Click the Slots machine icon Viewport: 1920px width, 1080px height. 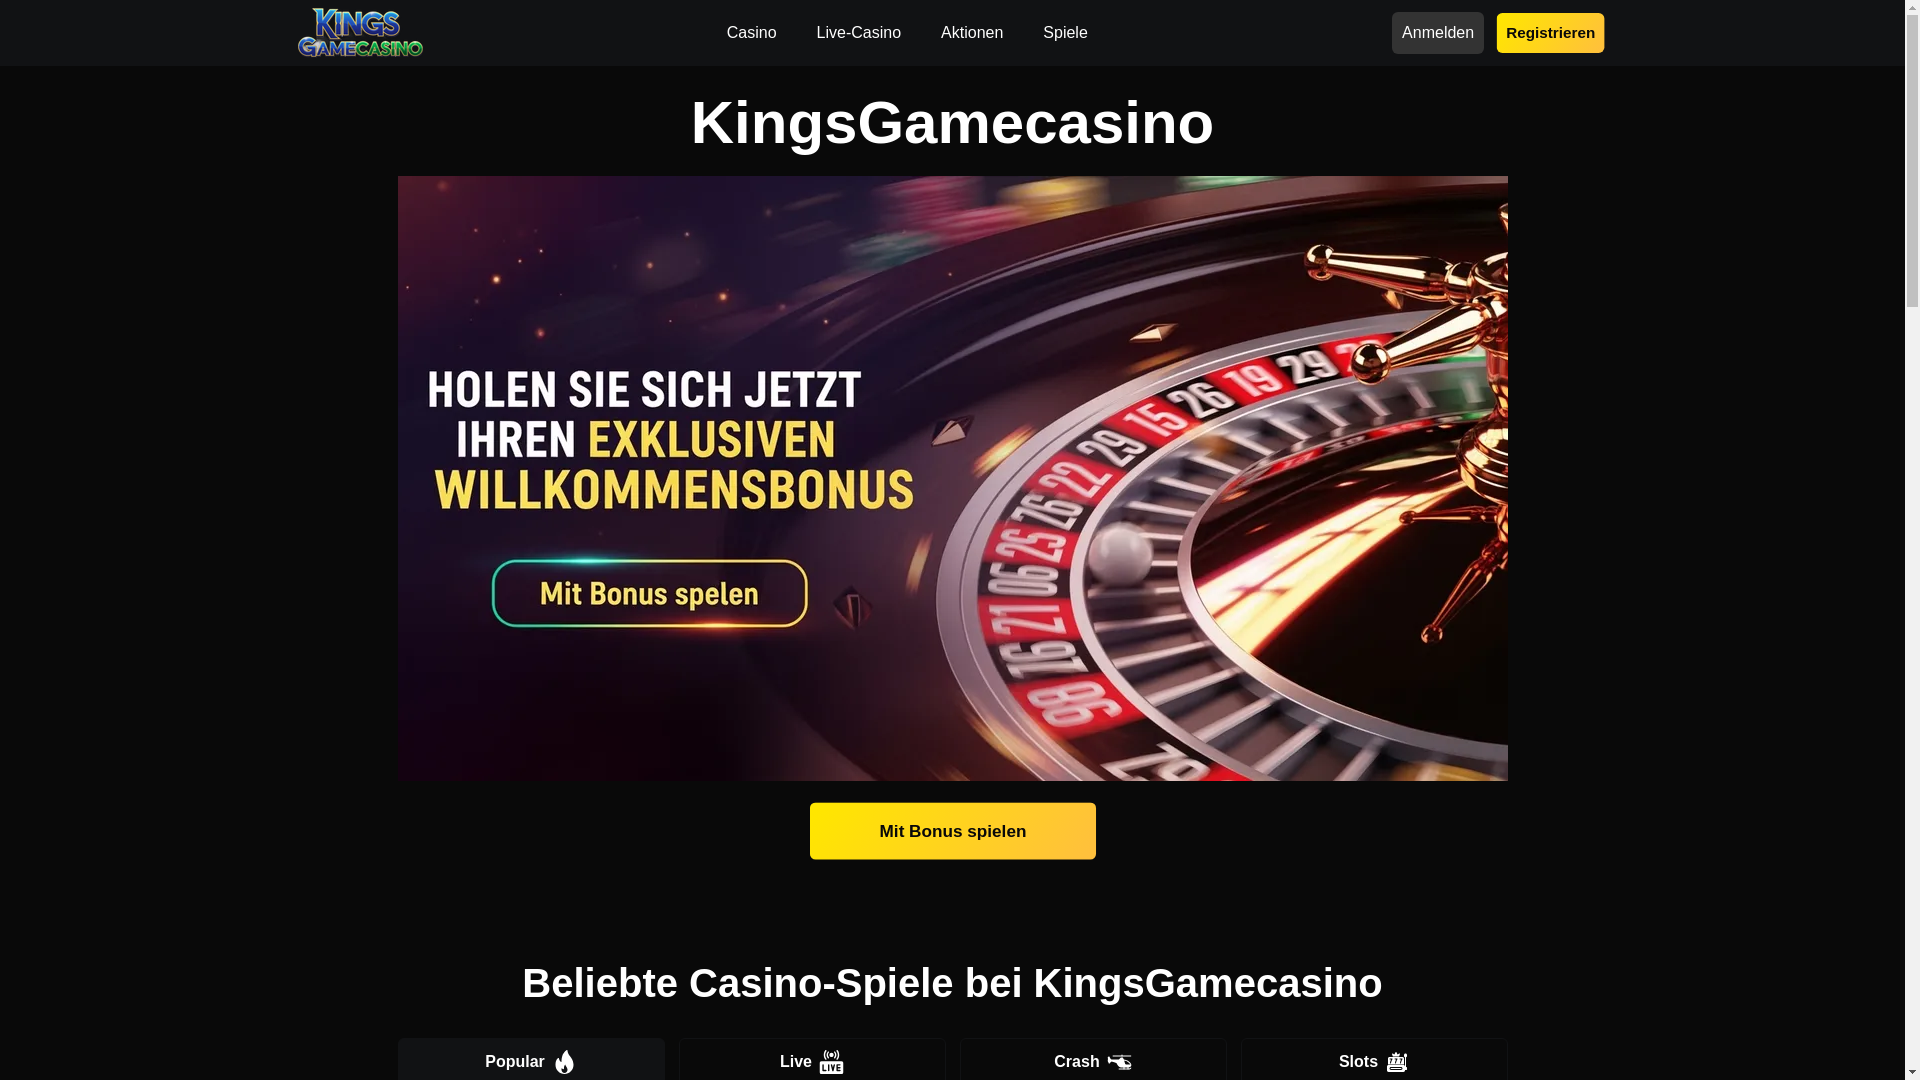(1397, 1062)
